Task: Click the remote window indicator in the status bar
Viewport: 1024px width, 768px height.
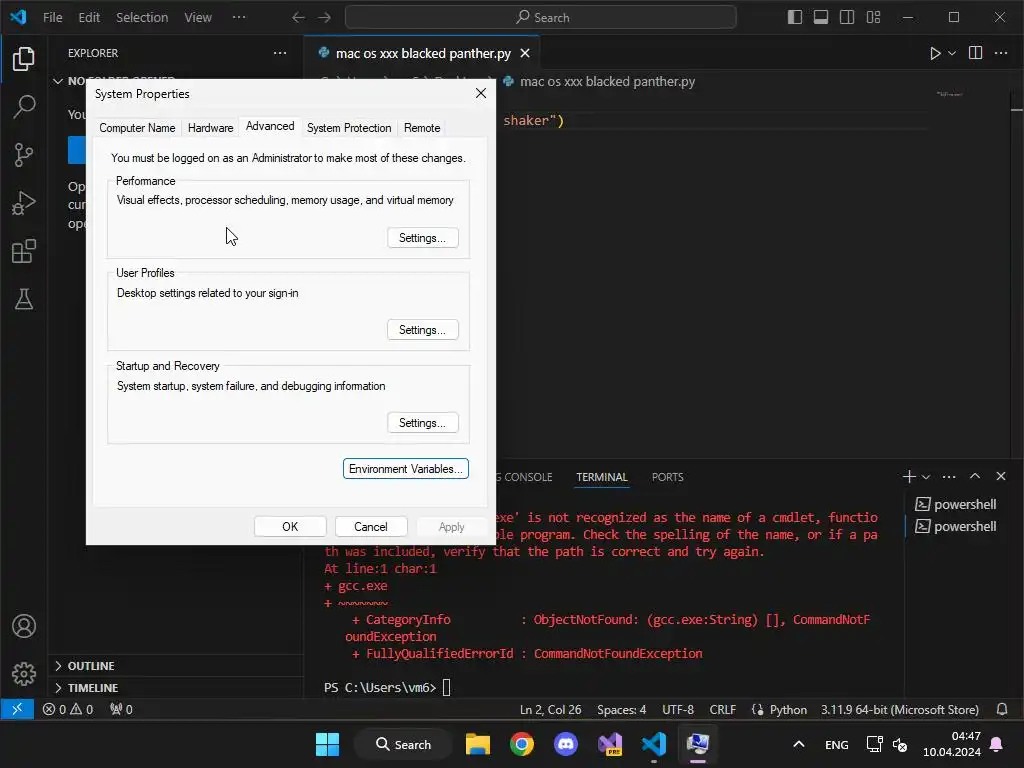Action: [x=17, y=709]
